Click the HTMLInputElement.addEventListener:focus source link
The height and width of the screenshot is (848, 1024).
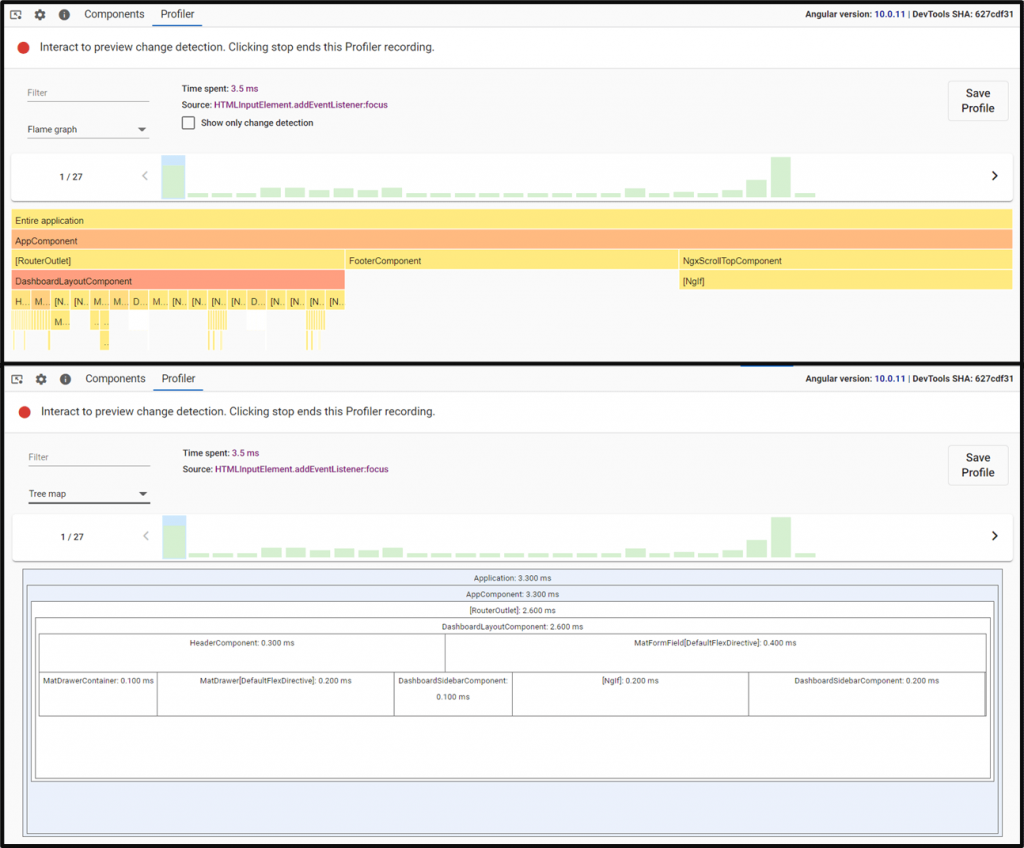(301, 105)
